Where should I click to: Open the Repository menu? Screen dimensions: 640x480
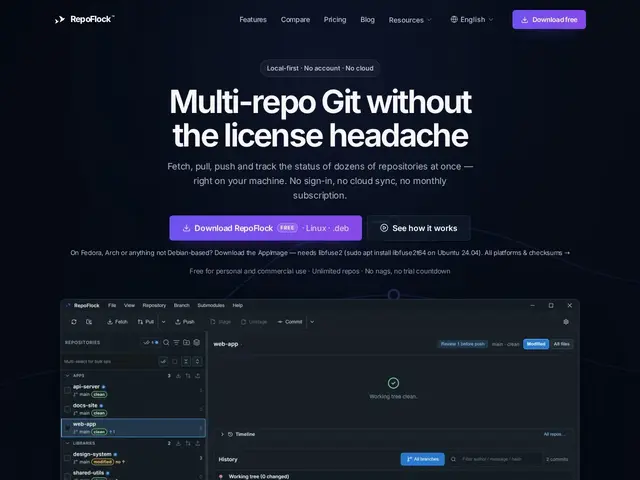[154, 305]
